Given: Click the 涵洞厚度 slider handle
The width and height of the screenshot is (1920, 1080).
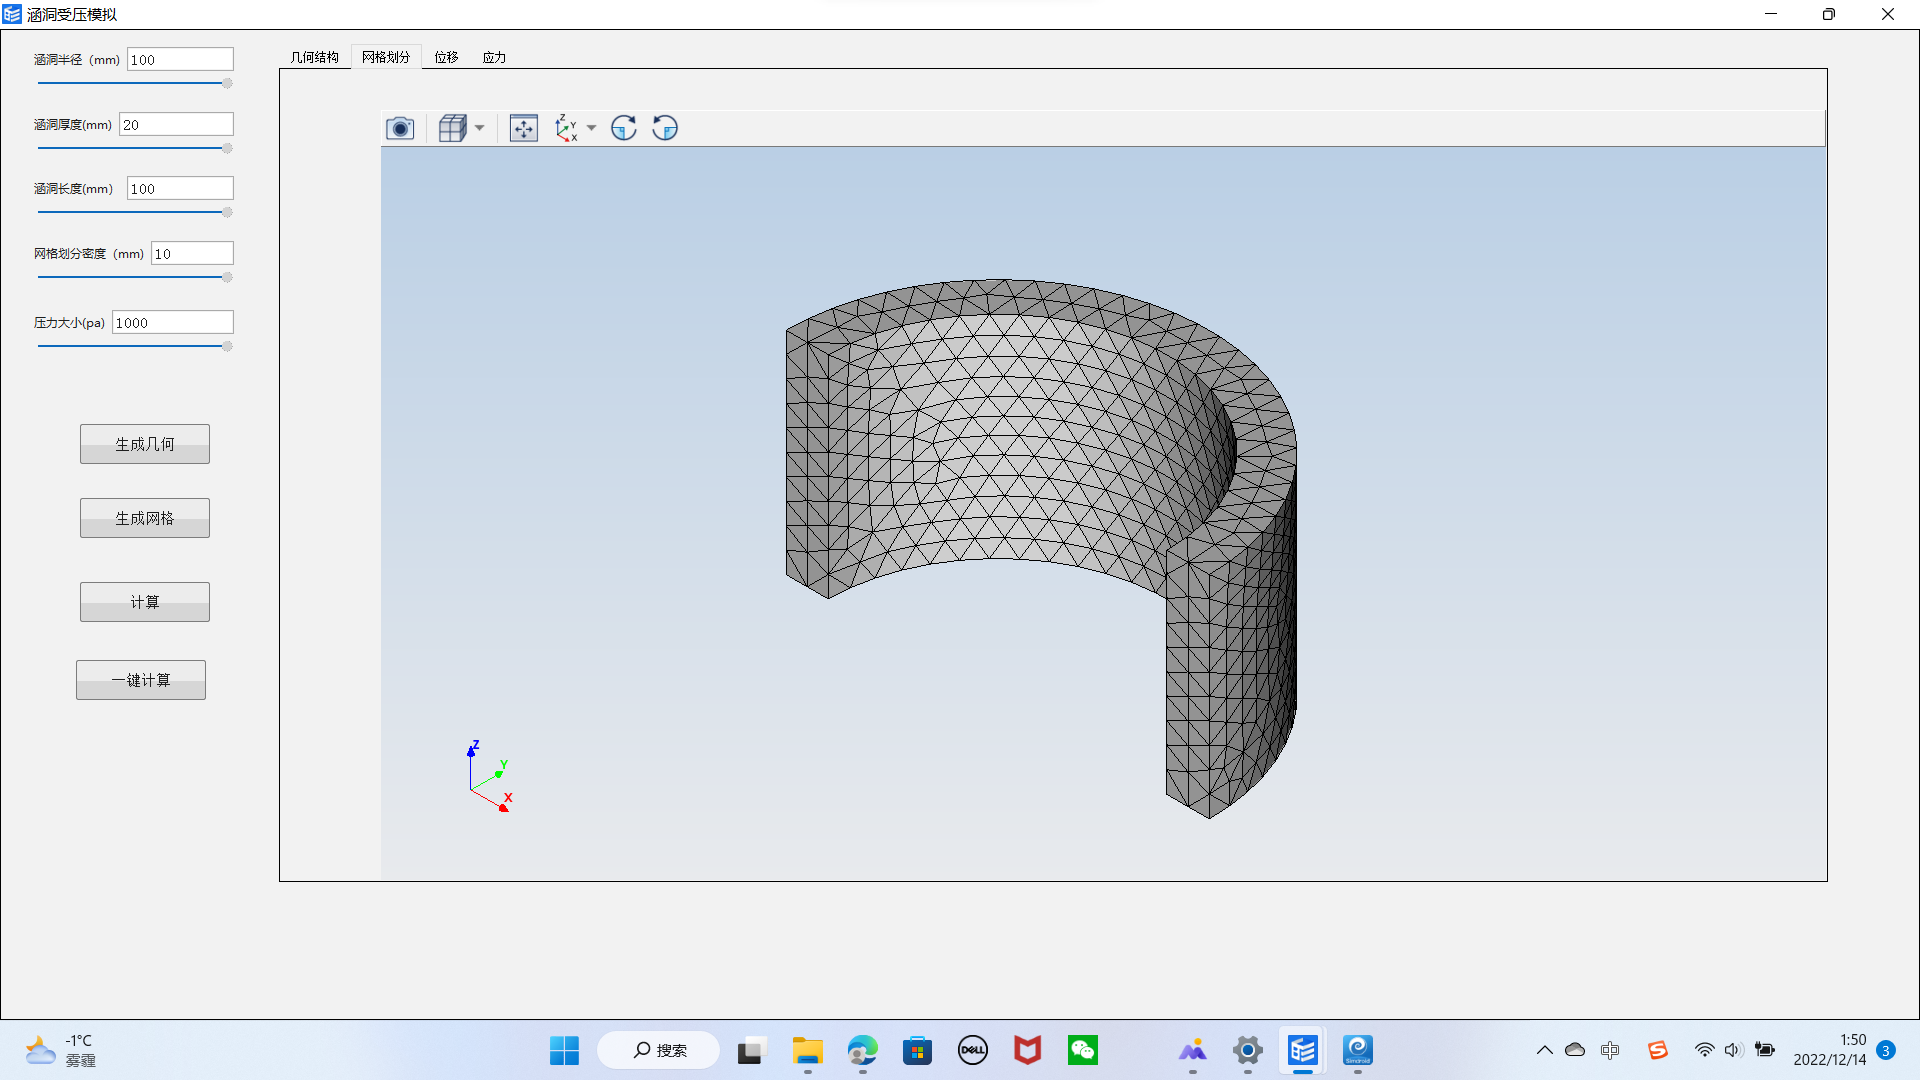Looking at the screenshot, I should click(x=227, y=148).
